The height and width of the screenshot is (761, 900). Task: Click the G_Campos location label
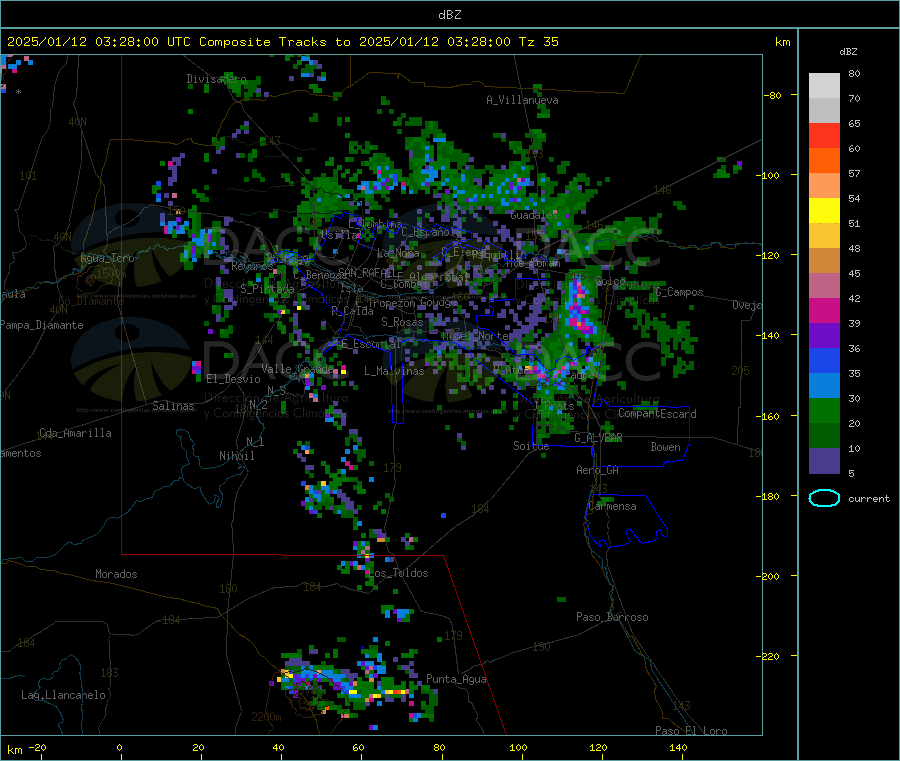tap(680, 292)
